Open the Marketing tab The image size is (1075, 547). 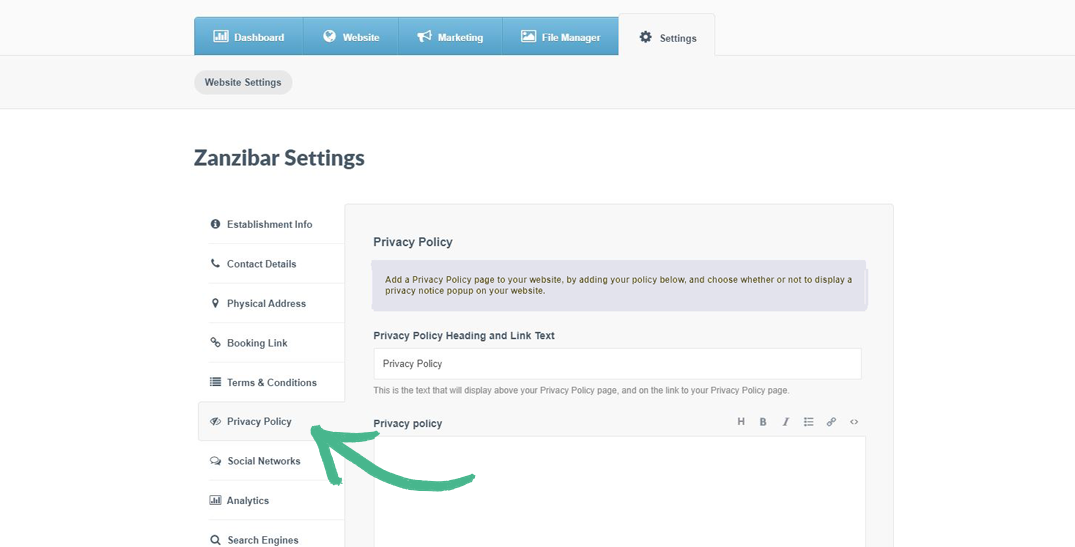tap(449, 37)
